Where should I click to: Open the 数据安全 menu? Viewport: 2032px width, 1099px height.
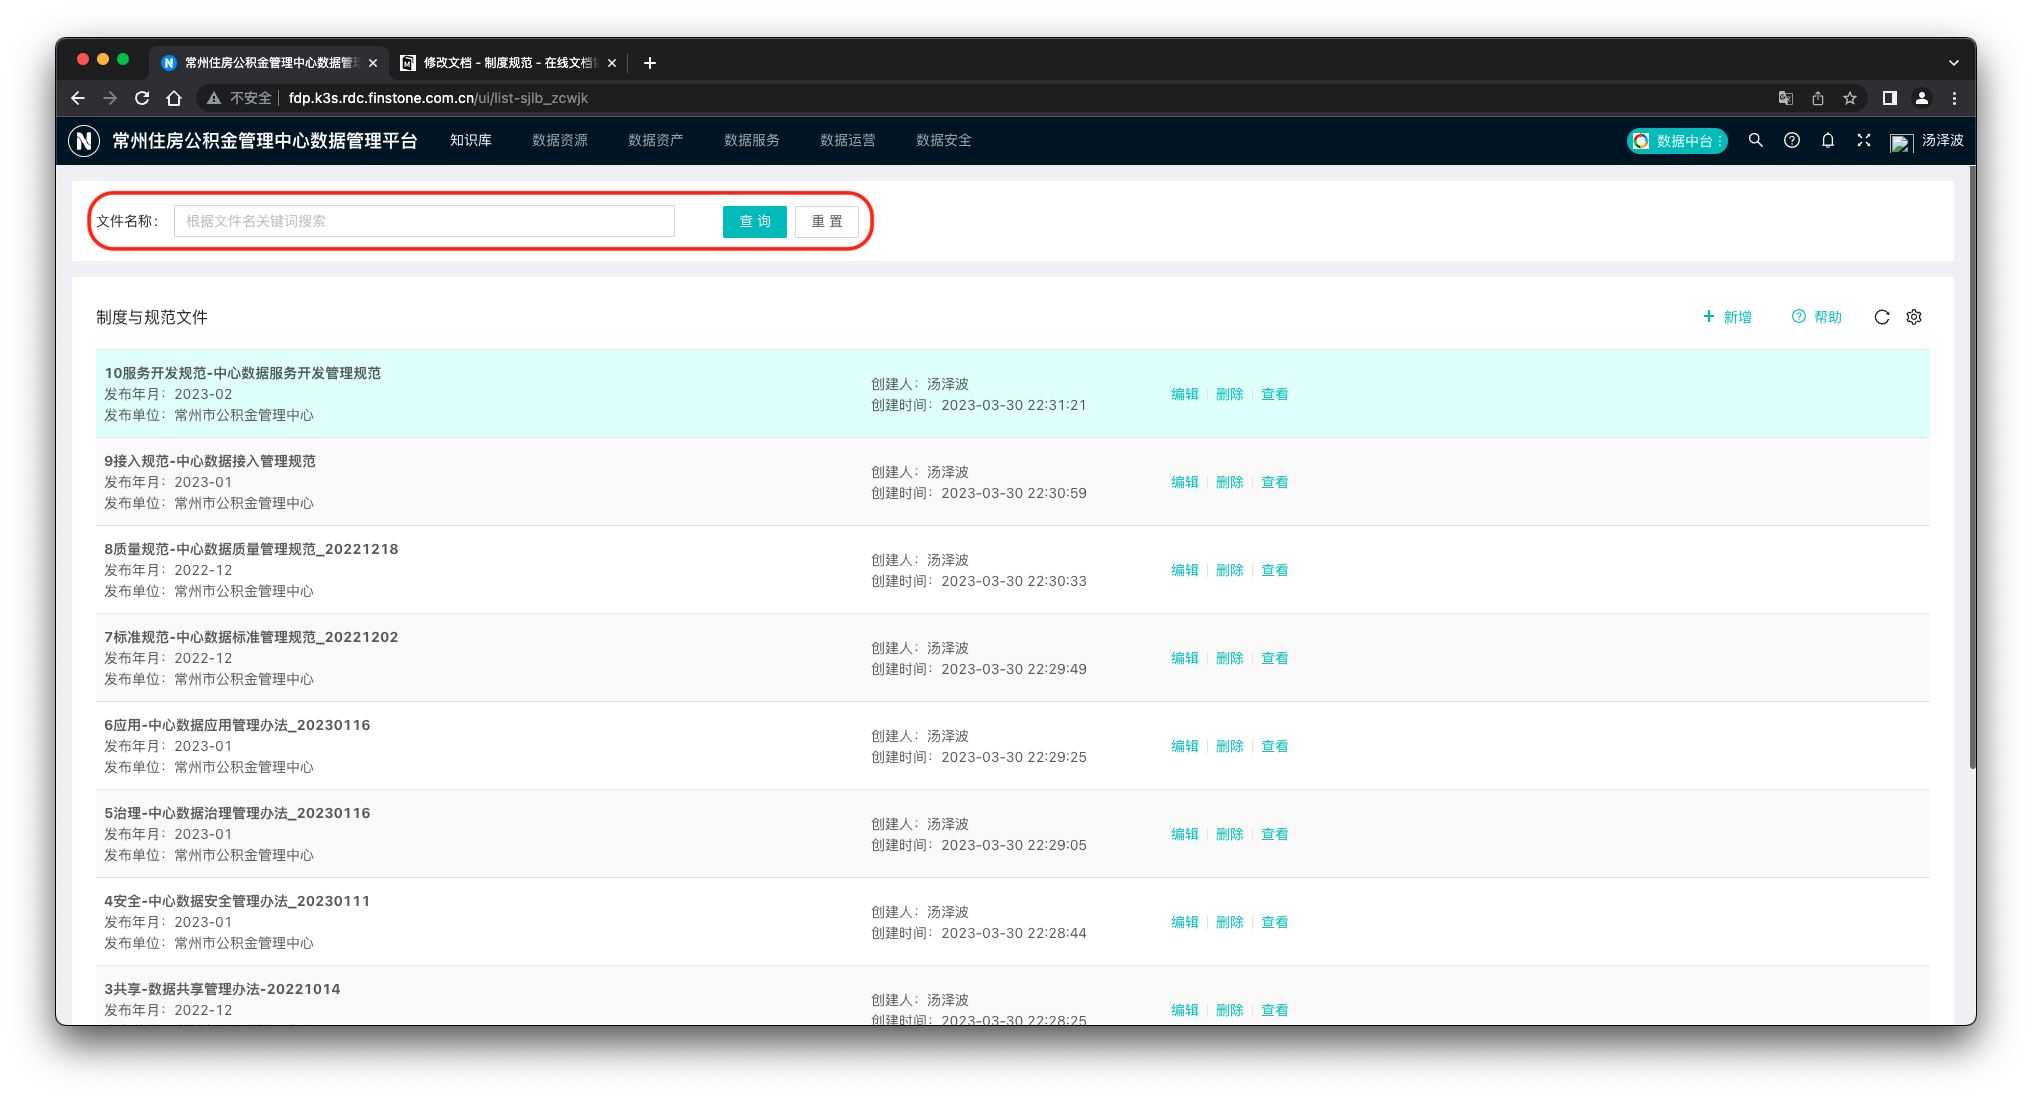pyautogui.click(x=944, y=141)
